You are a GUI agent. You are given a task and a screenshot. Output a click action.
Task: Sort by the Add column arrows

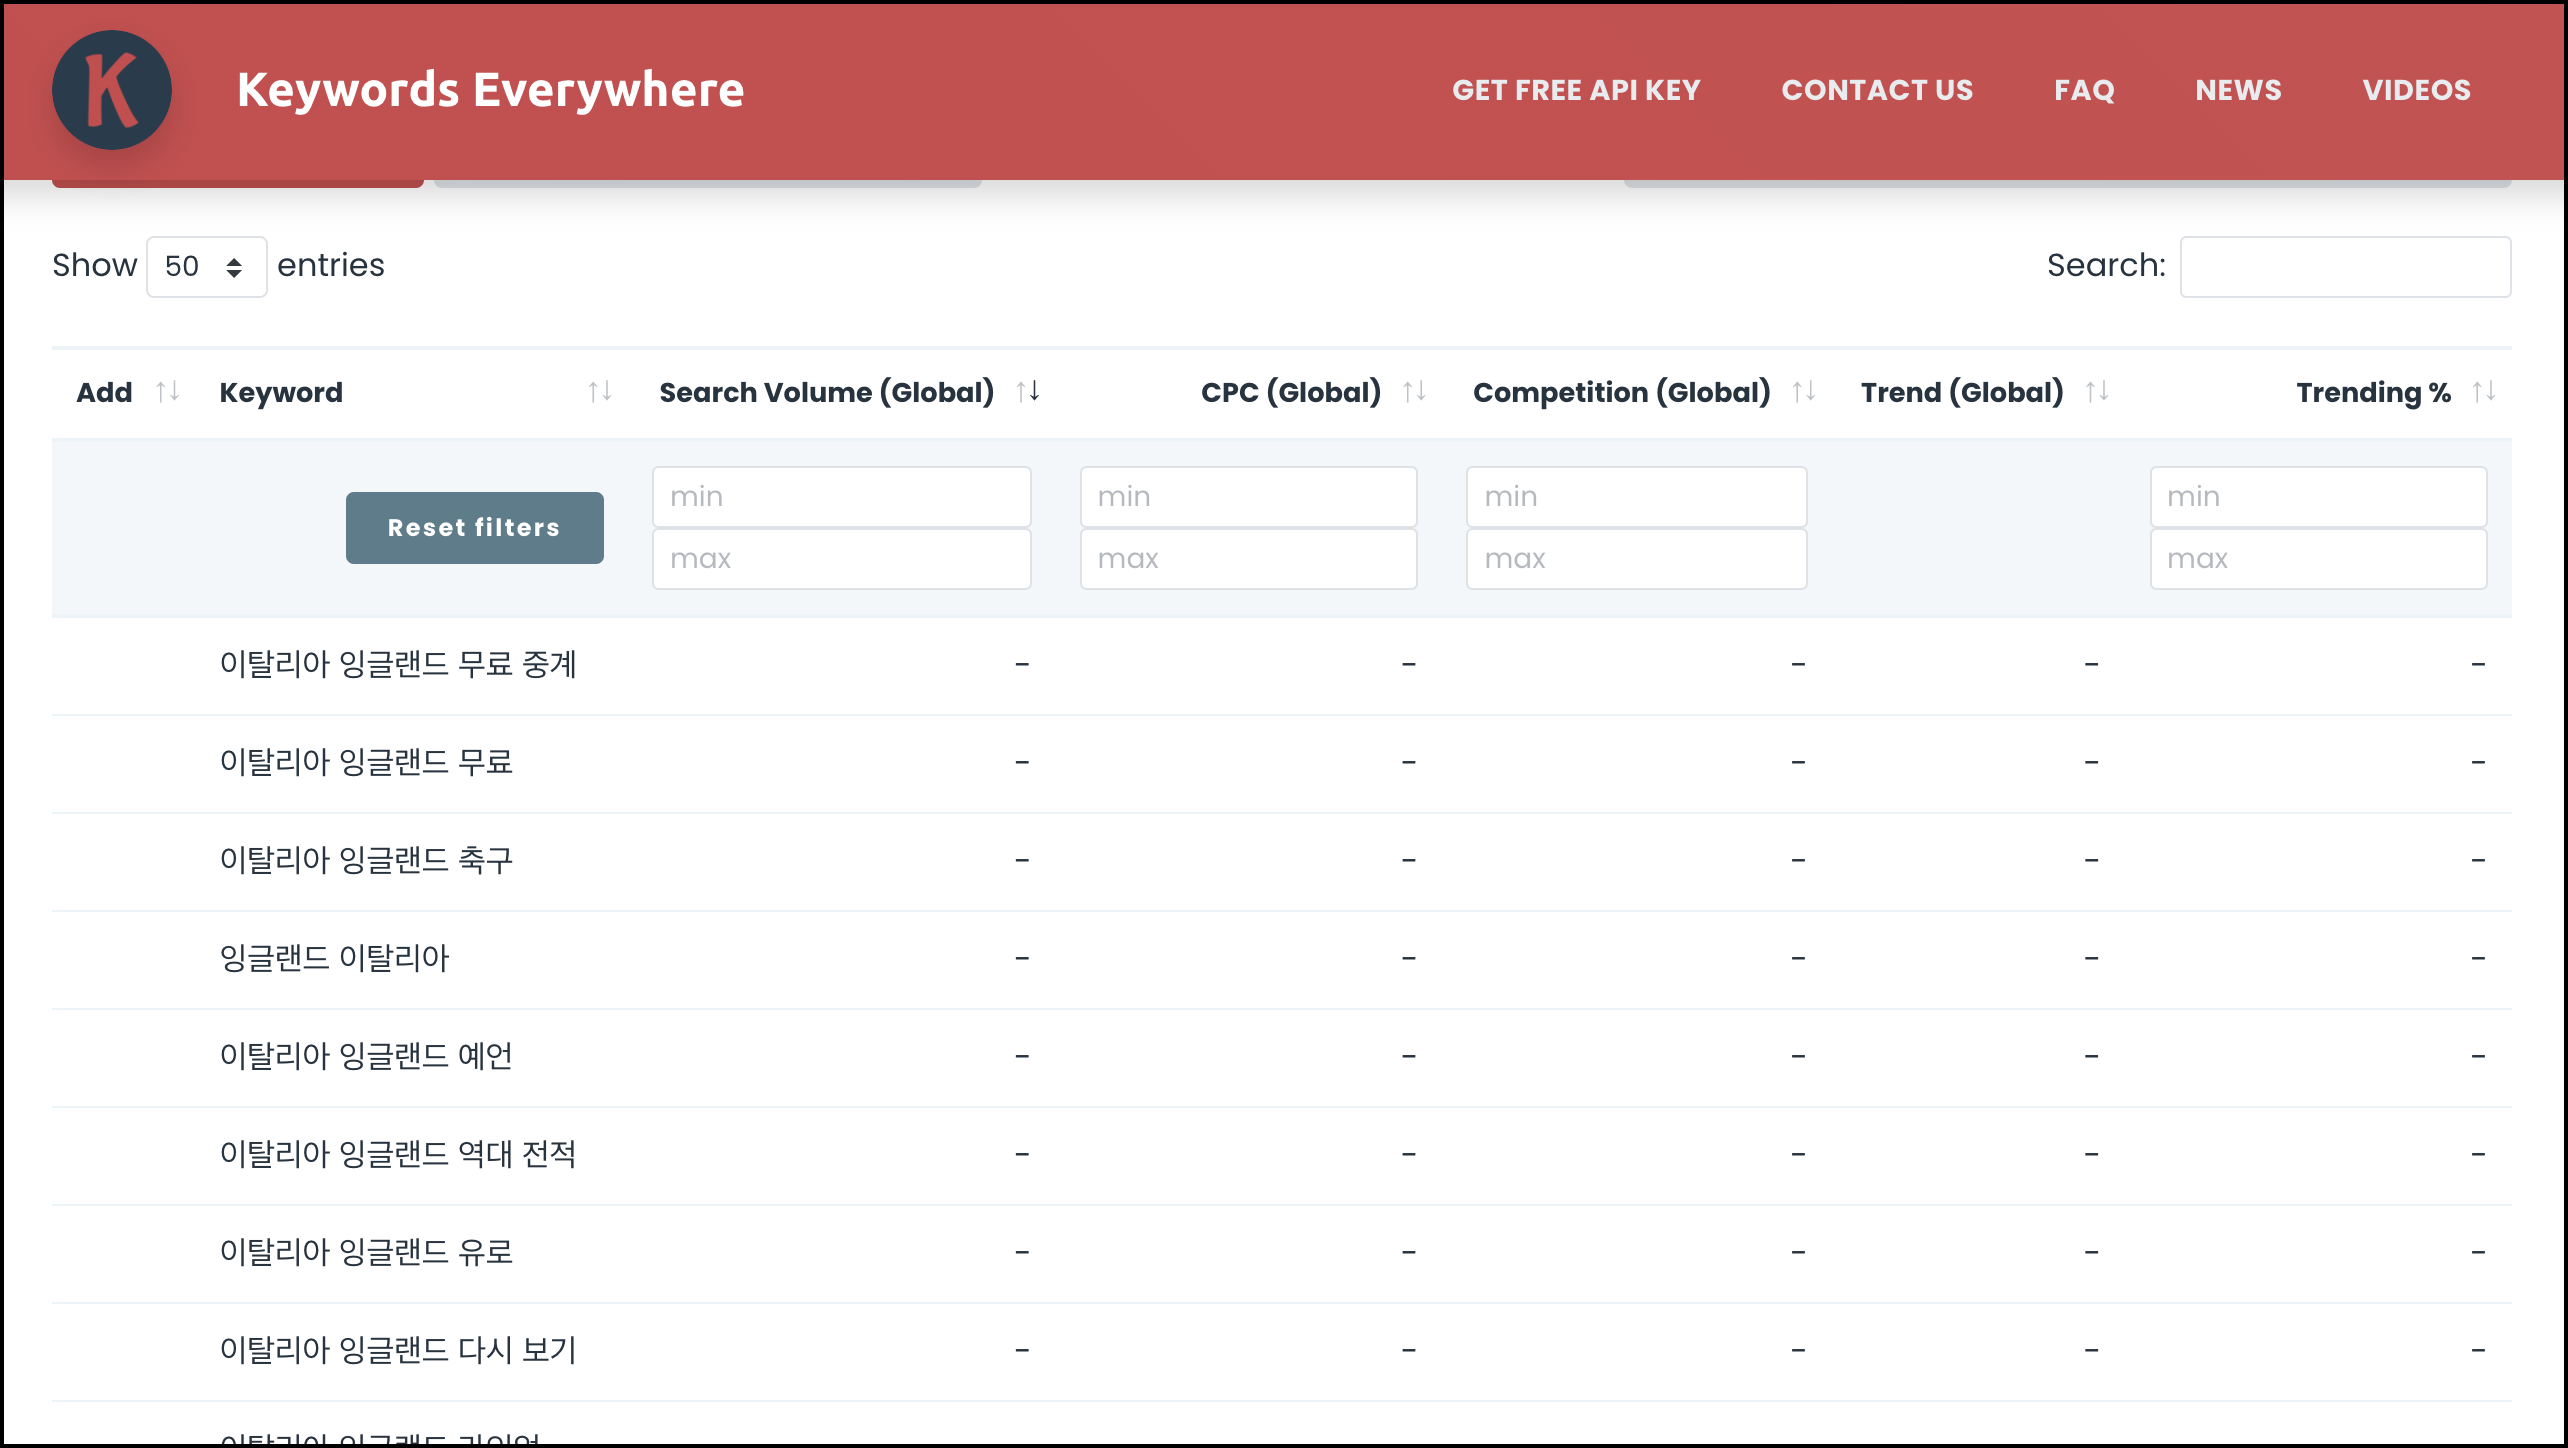168,391
